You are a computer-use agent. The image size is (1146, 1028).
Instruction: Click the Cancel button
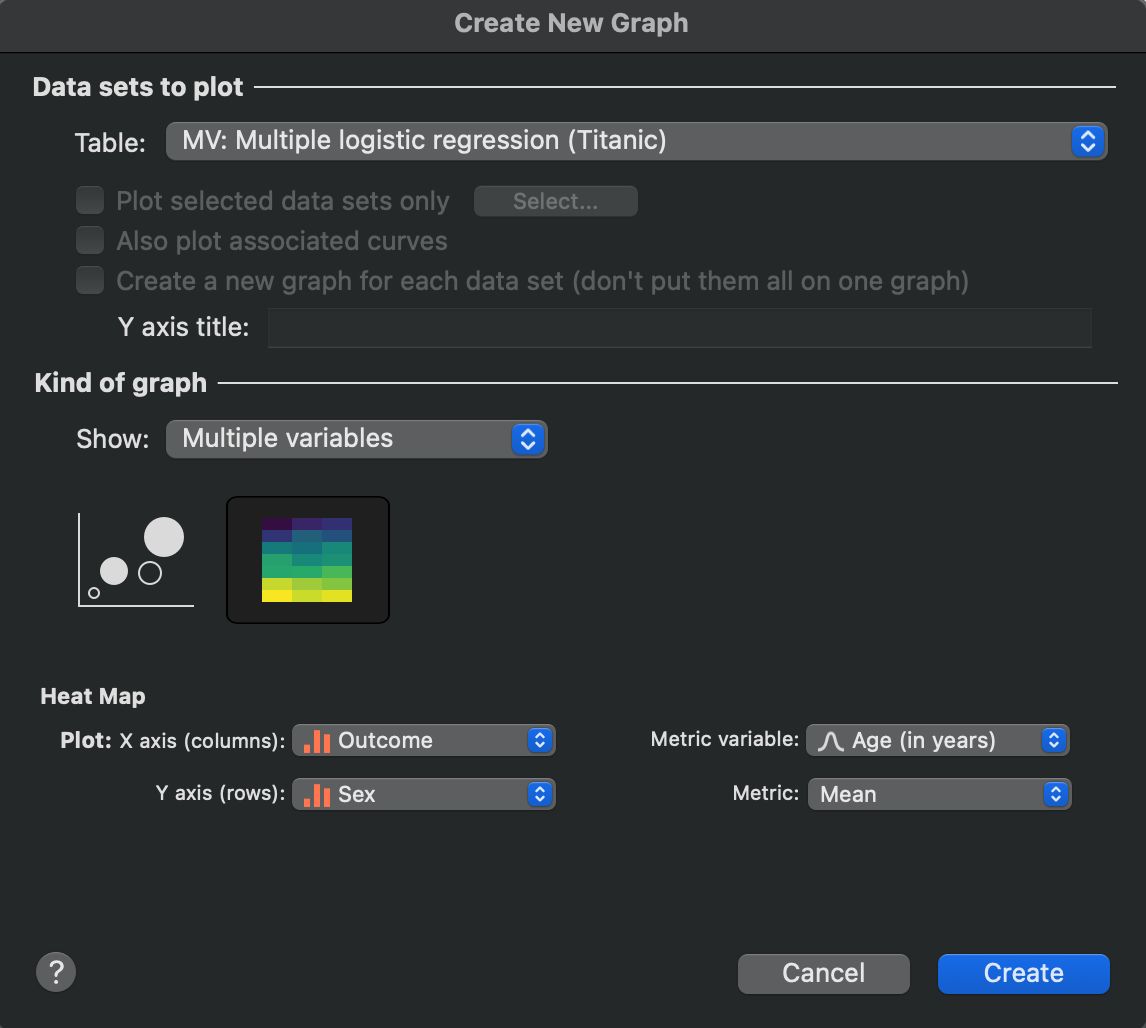(823, 973)
